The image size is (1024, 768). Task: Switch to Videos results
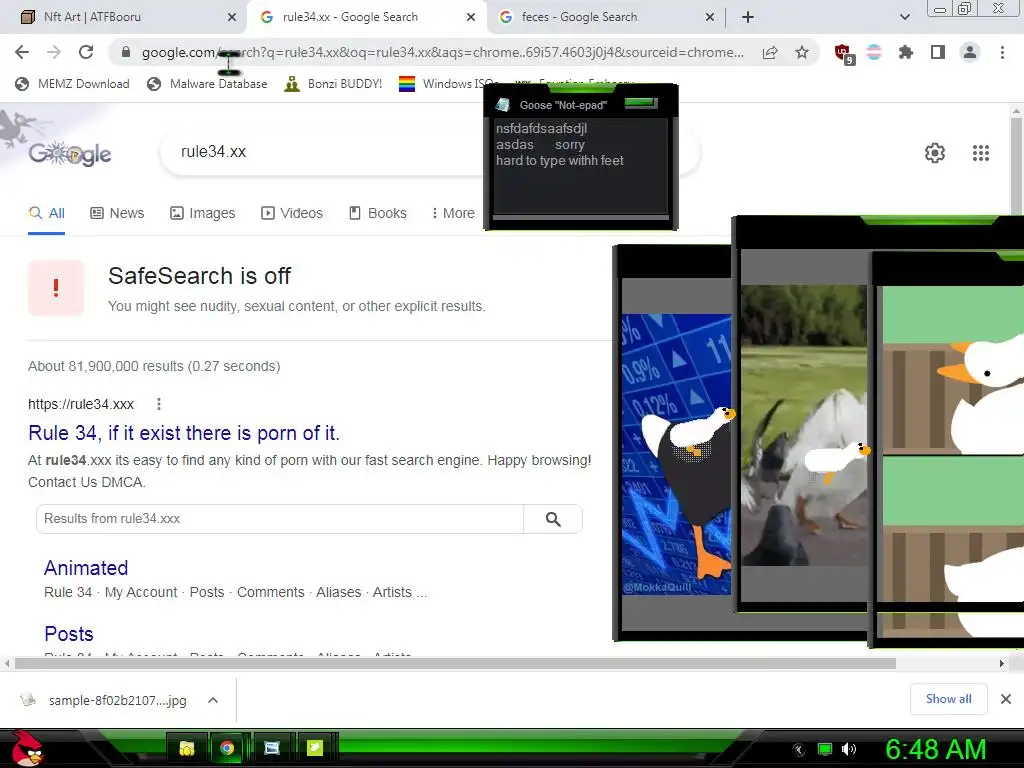click(291, 213)
